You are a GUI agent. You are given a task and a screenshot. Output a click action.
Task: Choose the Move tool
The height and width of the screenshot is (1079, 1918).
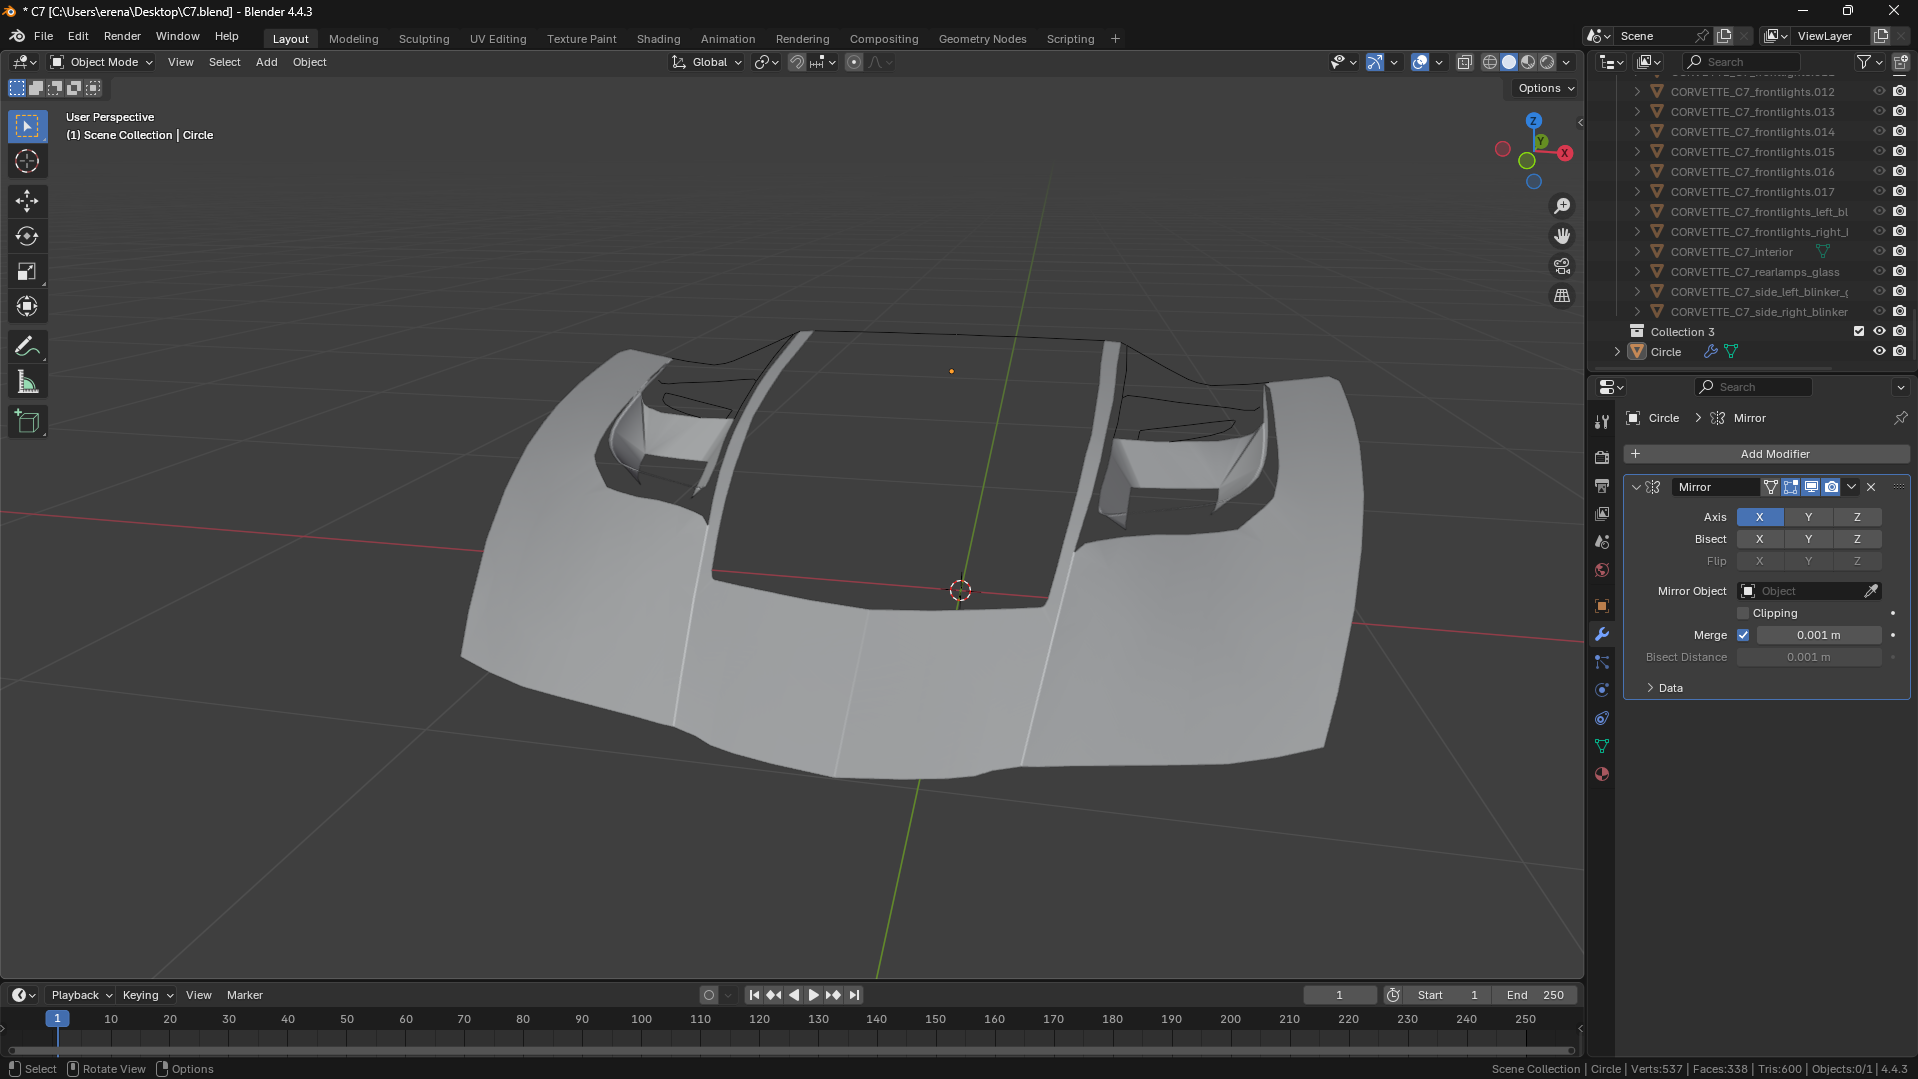coord(27,201)
